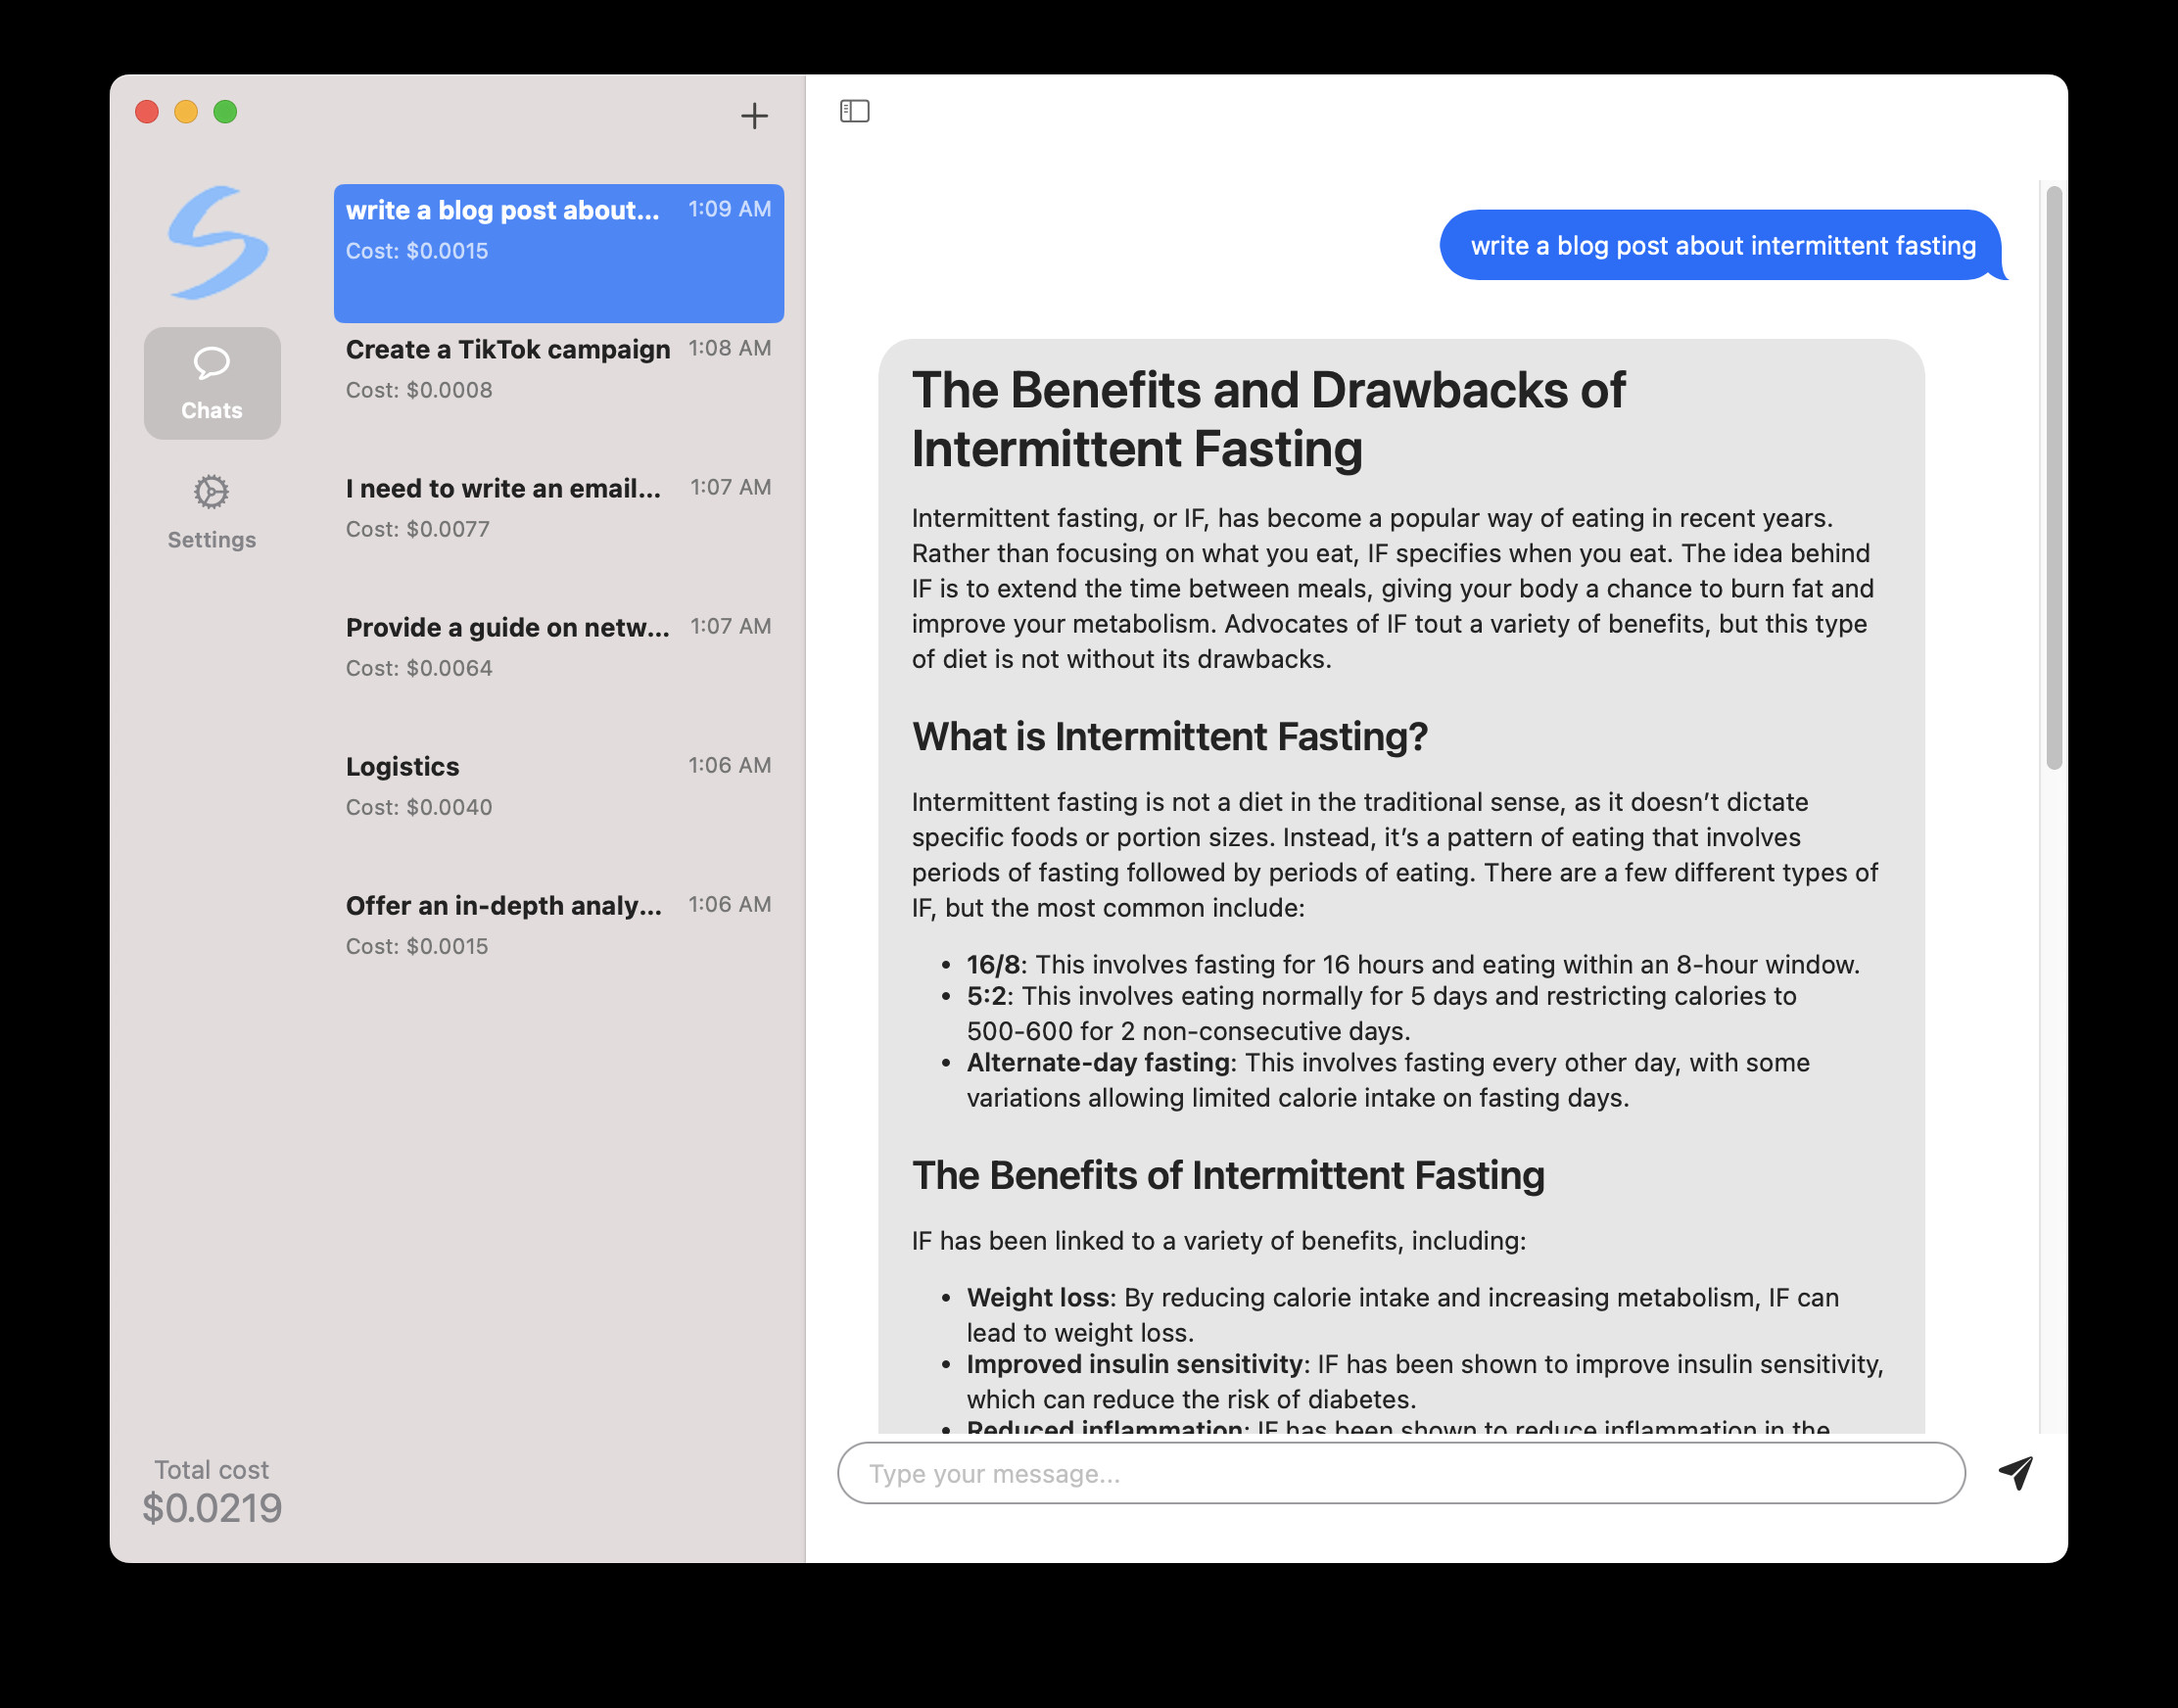The height and width of the screenshot is (1708, 2178).
Task: Click the main blog title heading
Action: [x=1268, y=419]
